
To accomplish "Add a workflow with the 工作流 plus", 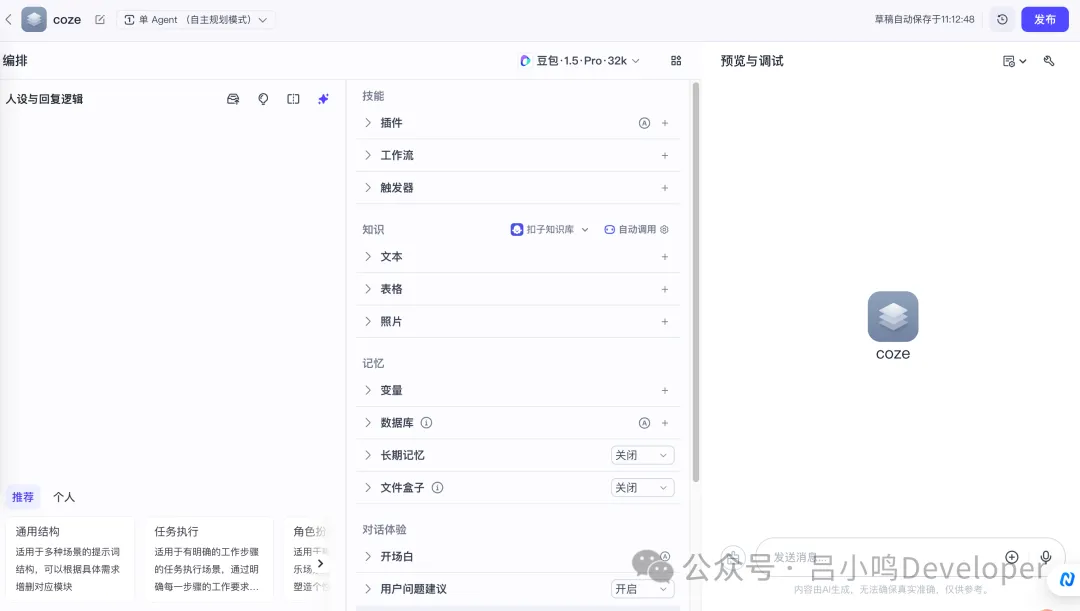I will coord(665,156).
